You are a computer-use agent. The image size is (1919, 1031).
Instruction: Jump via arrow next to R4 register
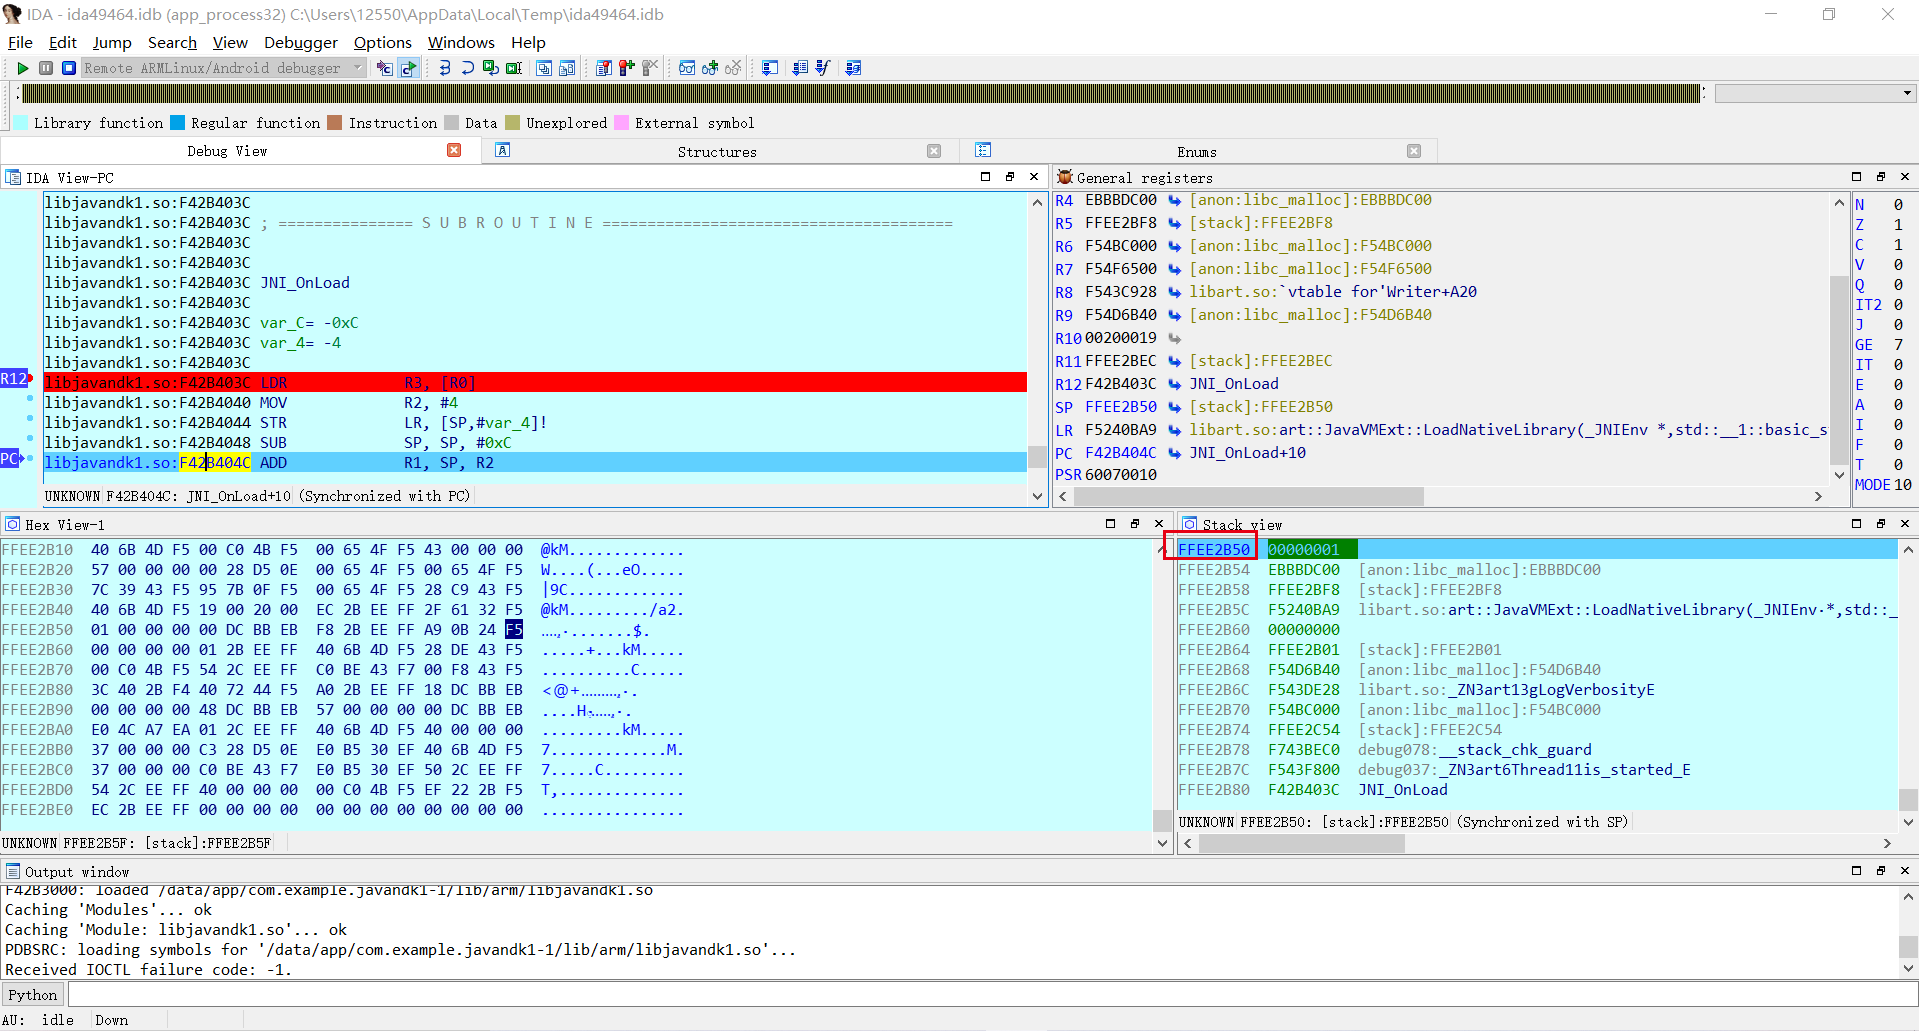point(1175,200)
